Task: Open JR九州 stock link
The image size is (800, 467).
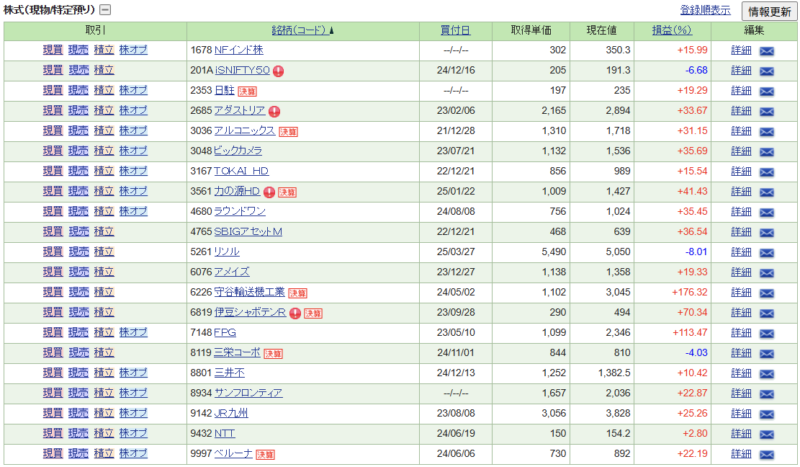Action: pyautogui.click(x=231, y=413)
